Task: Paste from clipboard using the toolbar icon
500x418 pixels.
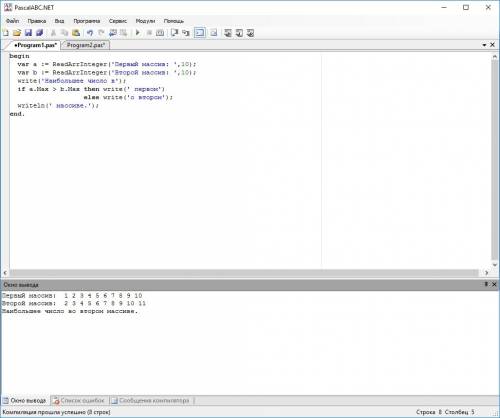Action: [76, 33]
